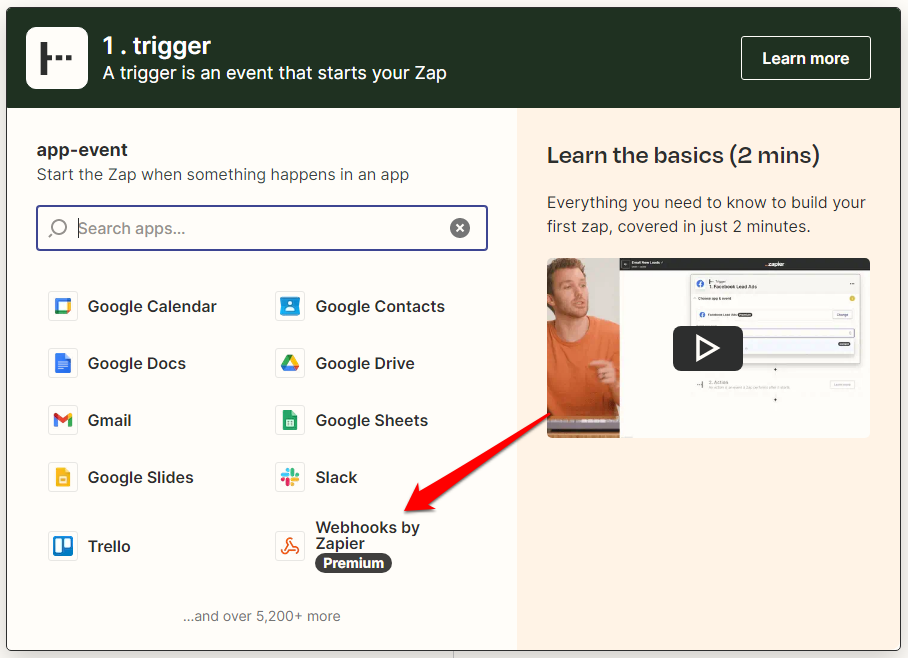Select the Google Slides icon
Screen dimensions: 908x658
click(x=63, y=478)
